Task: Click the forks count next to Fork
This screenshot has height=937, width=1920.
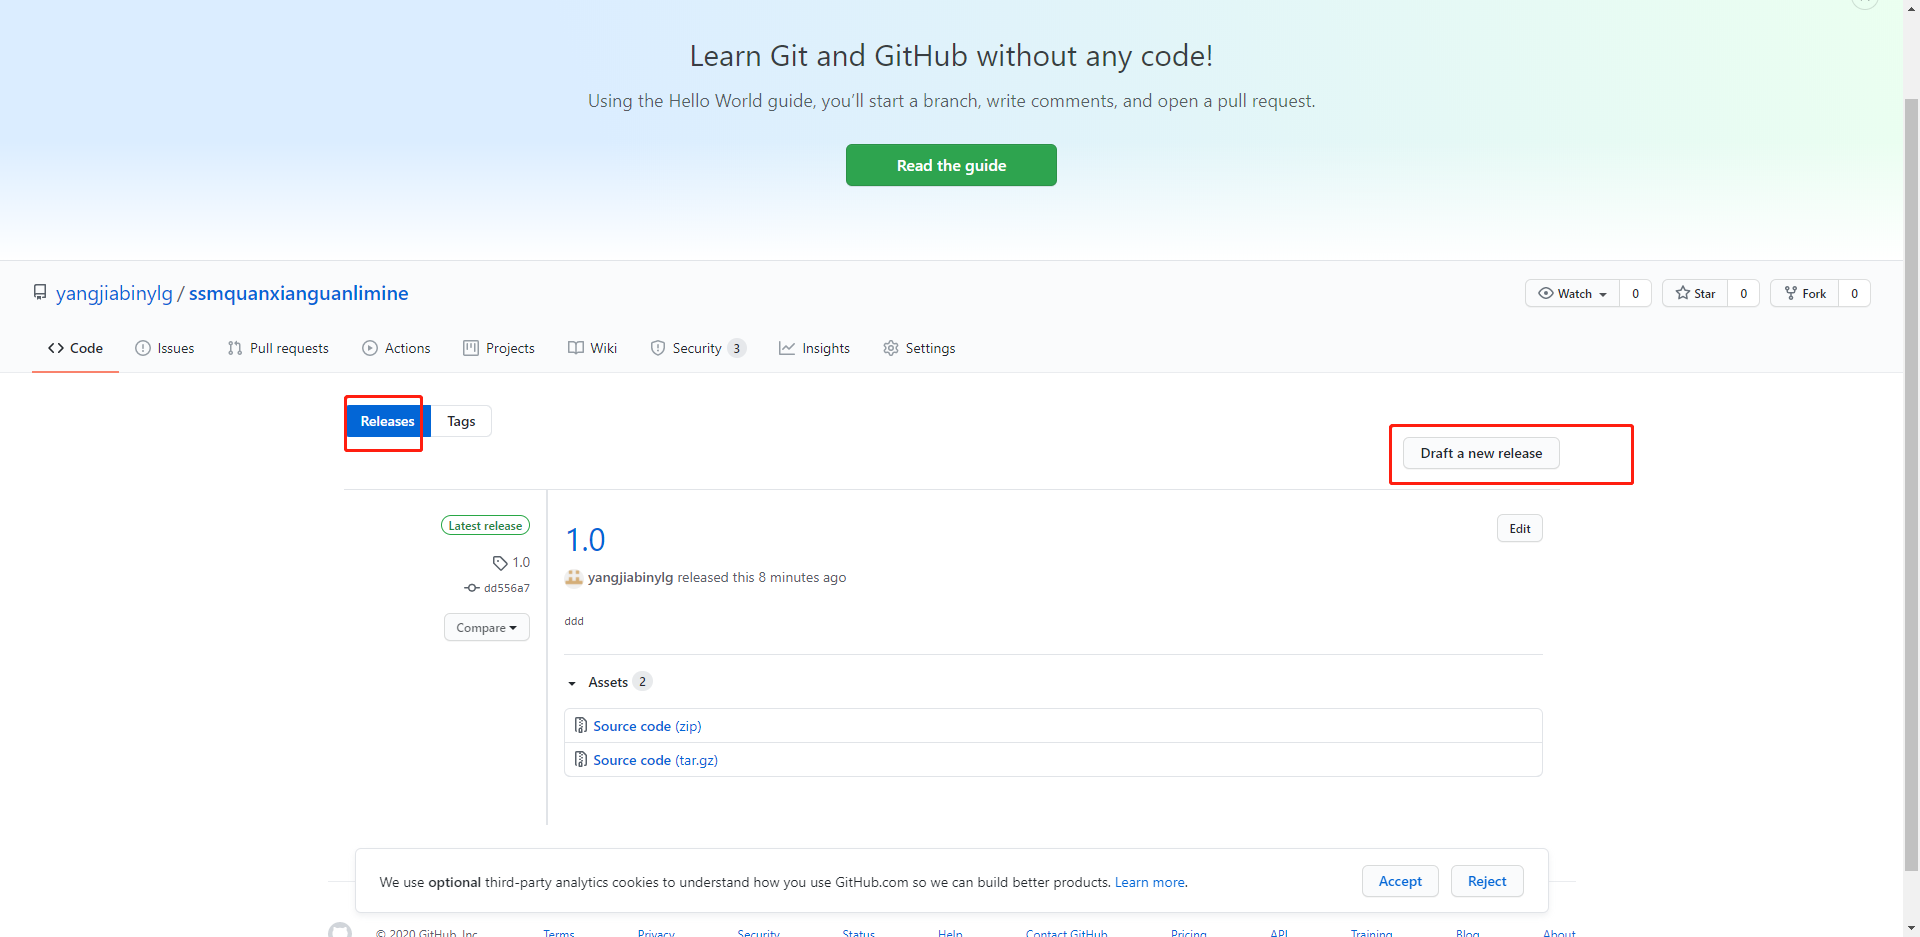Action: pos(1854,293)
